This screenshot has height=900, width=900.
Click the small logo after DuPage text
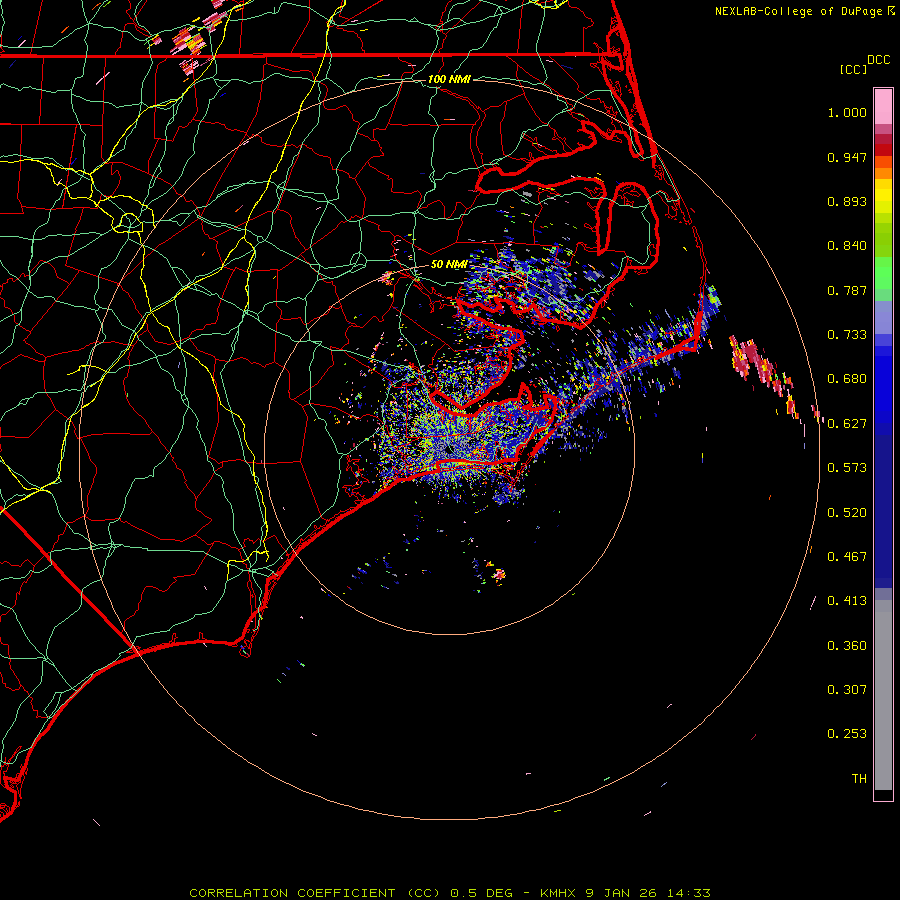point(890,11)
